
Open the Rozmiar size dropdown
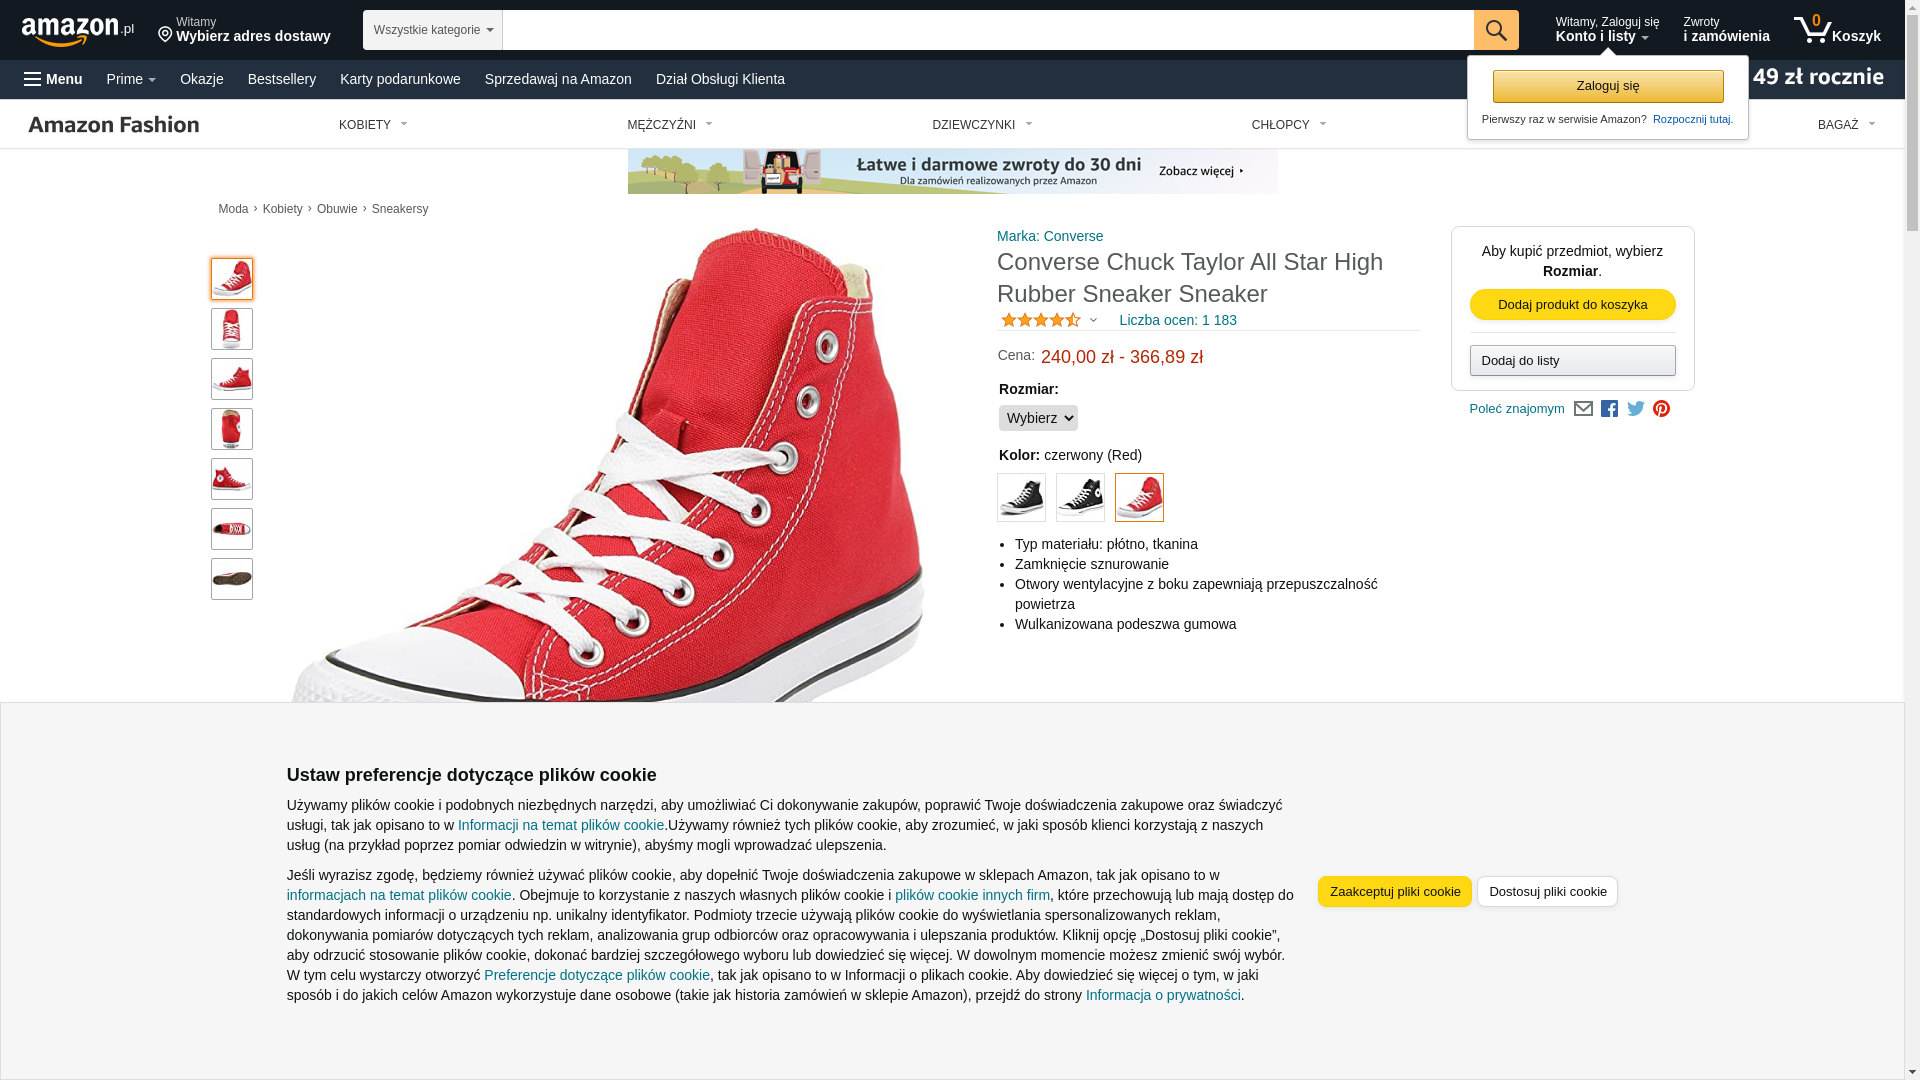pyautogui.click(x=1038, y=418)
